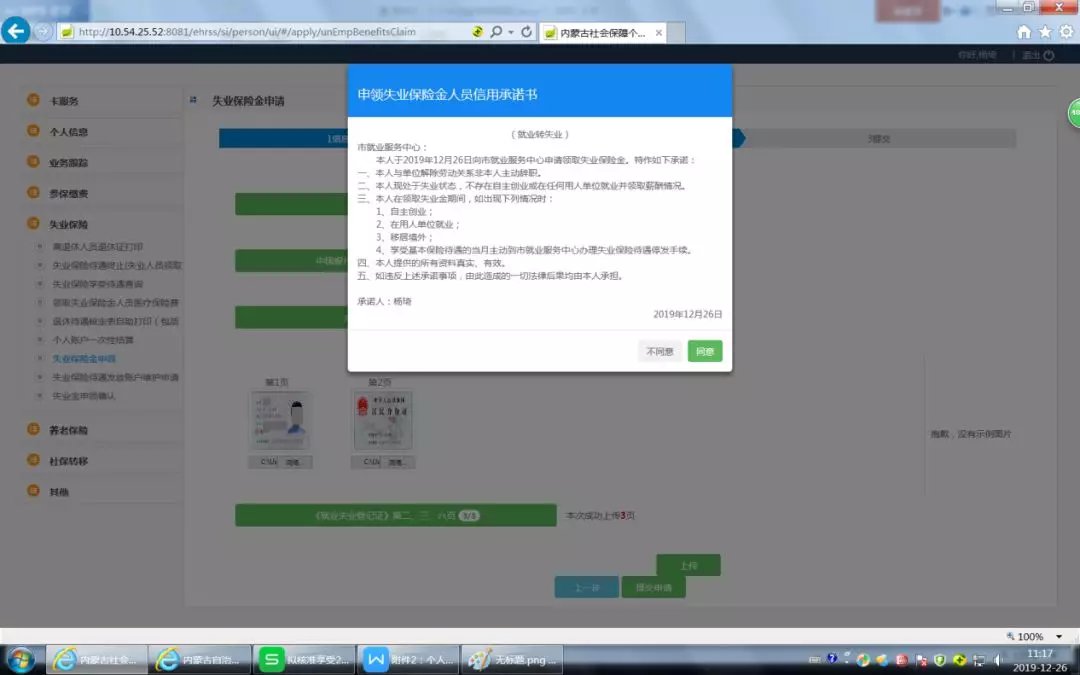Collapse the 失业保险 sidebar section
Screen dimensions: 1080x675
(68, 225)
